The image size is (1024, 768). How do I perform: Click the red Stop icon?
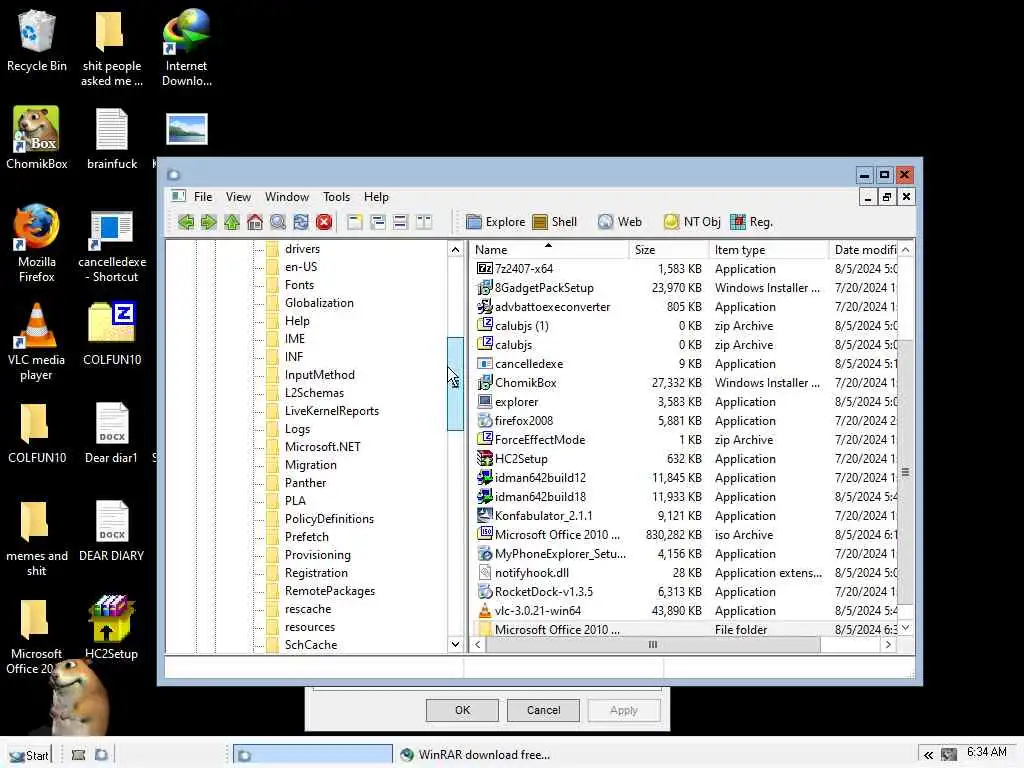pos(324,222)
